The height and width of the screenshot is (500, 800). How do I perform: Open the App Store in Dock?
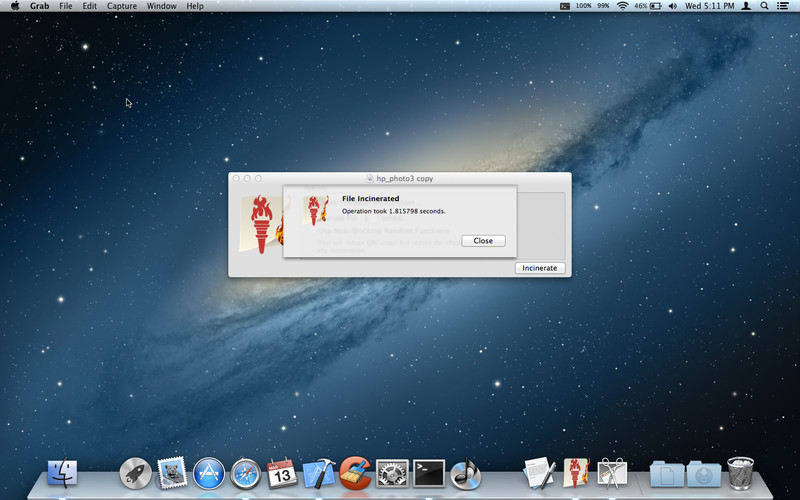pyautogui.click(x=209, y=473)
